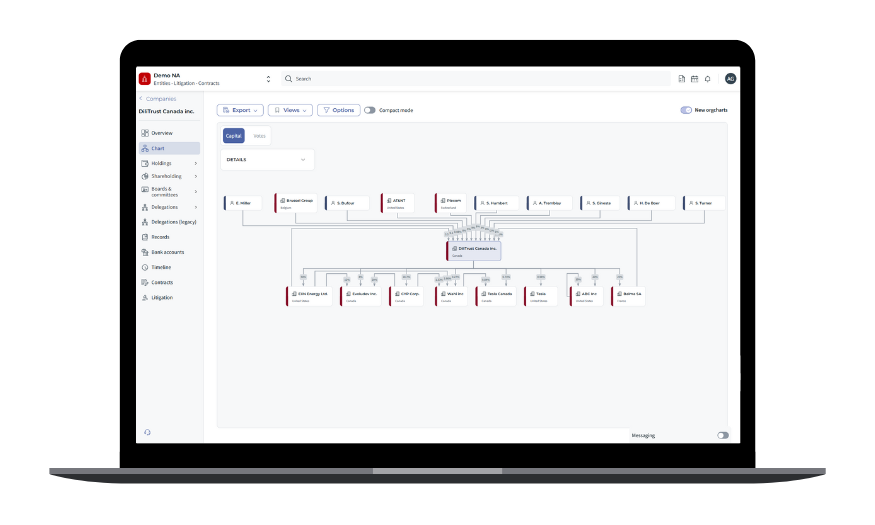Click the AT&NT company node
The image size is (875, 525).
pos(398,203)
